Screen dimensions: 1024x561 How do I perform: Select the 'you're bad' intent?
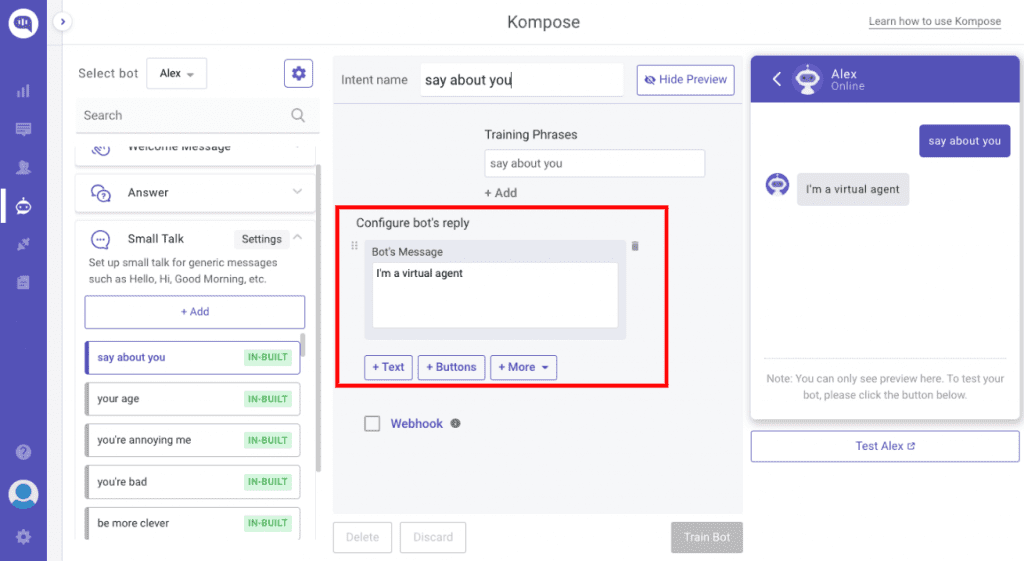pos(193,482)
